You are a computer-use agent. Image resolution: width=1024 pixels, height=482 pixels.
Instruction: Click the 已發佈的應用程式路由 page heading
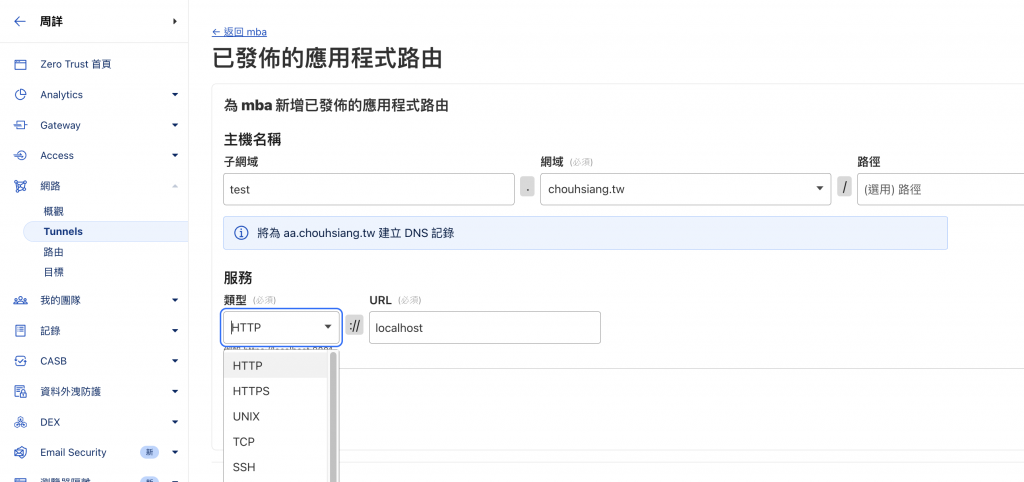tap(327, 58)
